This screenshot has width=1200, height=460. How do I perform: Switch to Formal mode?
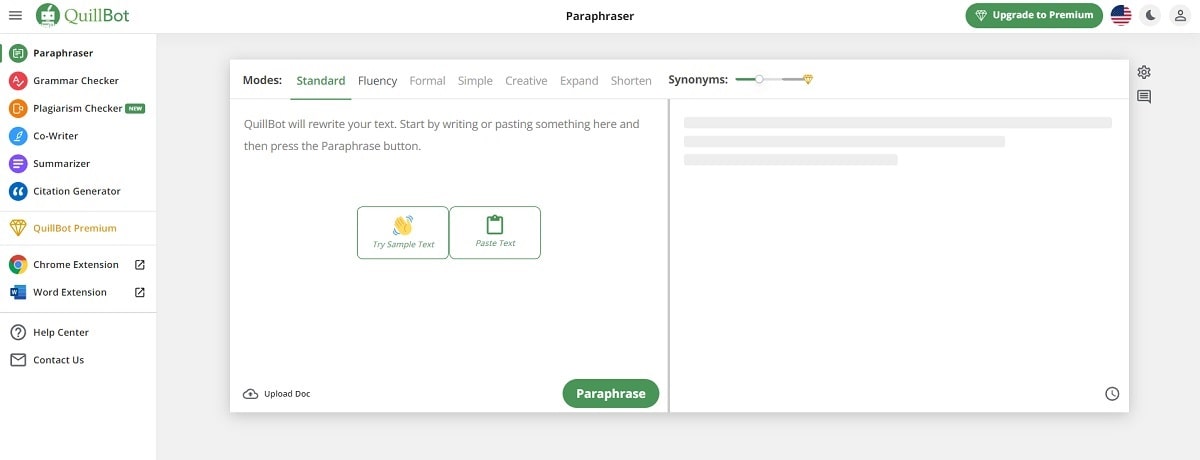click(x=427, y=81)
